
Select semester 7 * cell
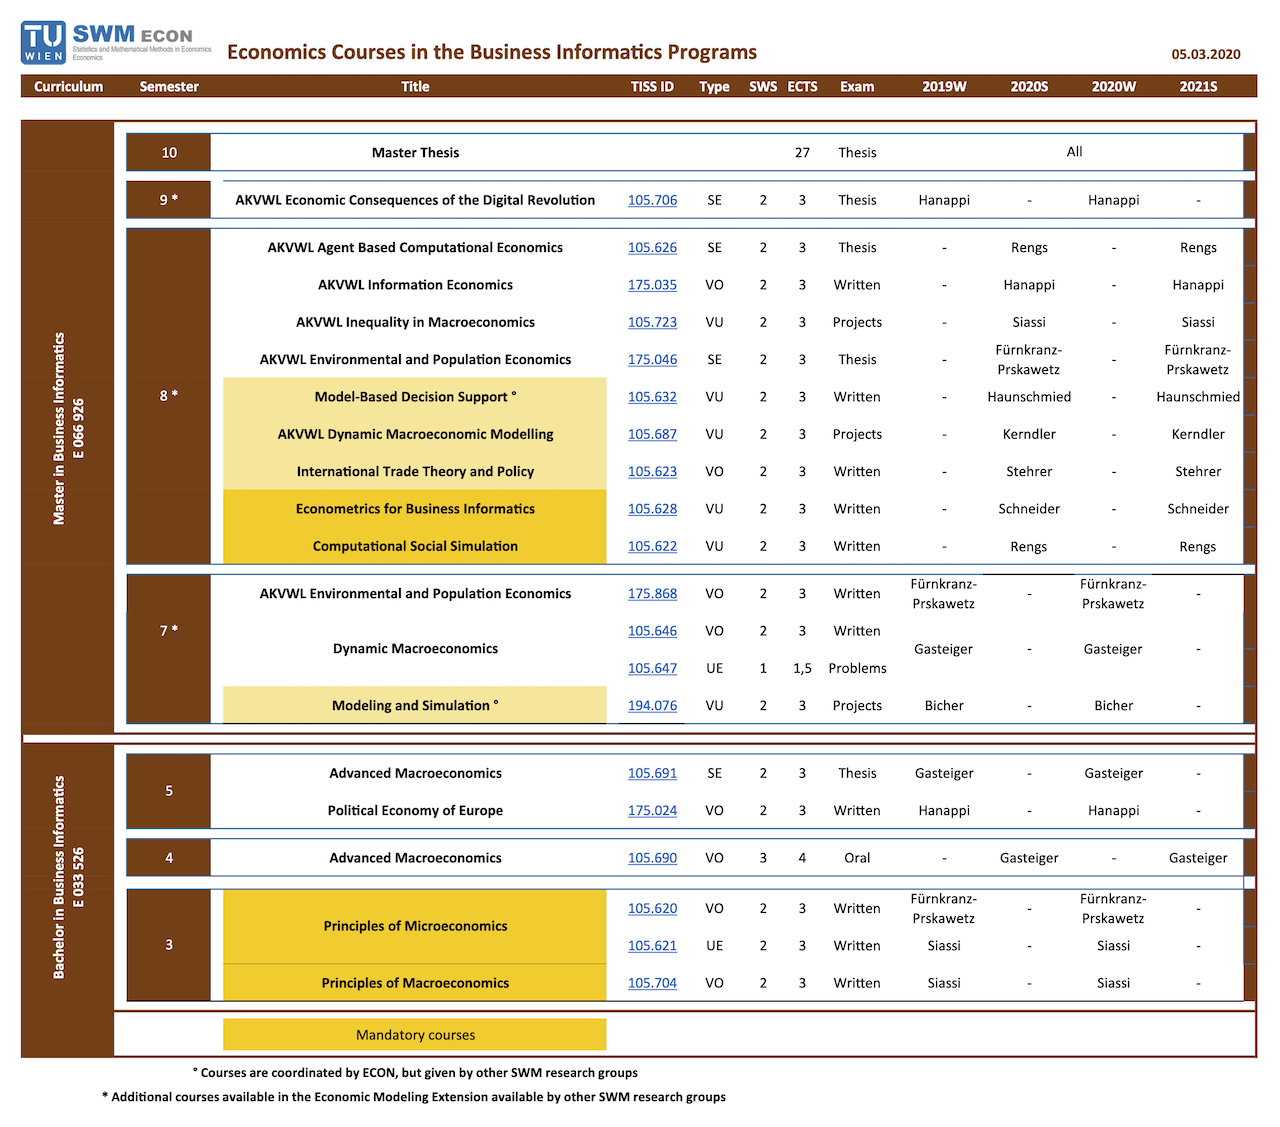point(169,648)
